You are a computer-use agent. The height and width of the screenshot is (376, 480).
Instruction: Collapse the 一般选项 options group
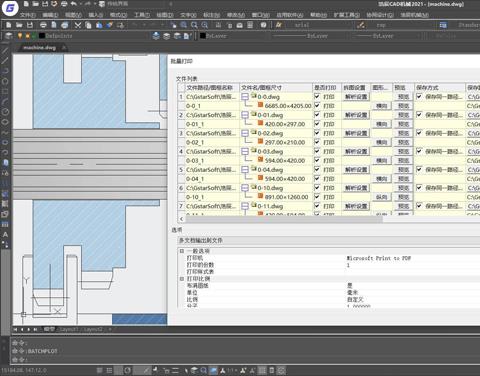(x=182, y=251)
